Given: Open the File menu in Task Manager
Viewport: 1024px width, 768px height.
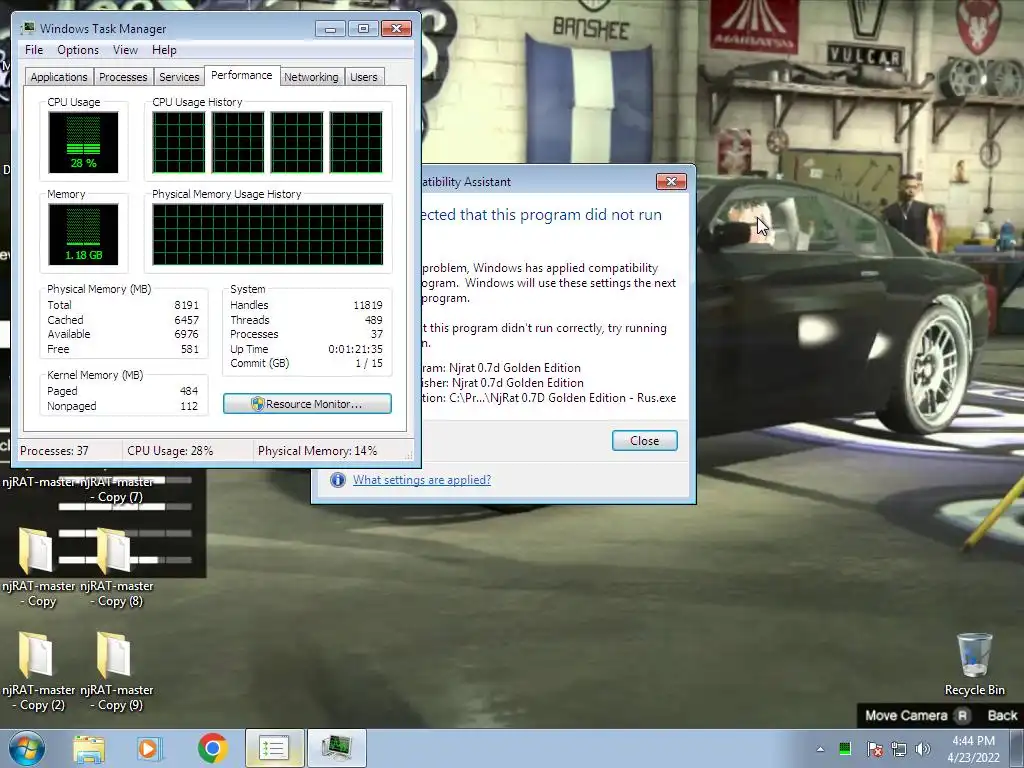Looking at the screenshot, I should (x=34, y=50).
